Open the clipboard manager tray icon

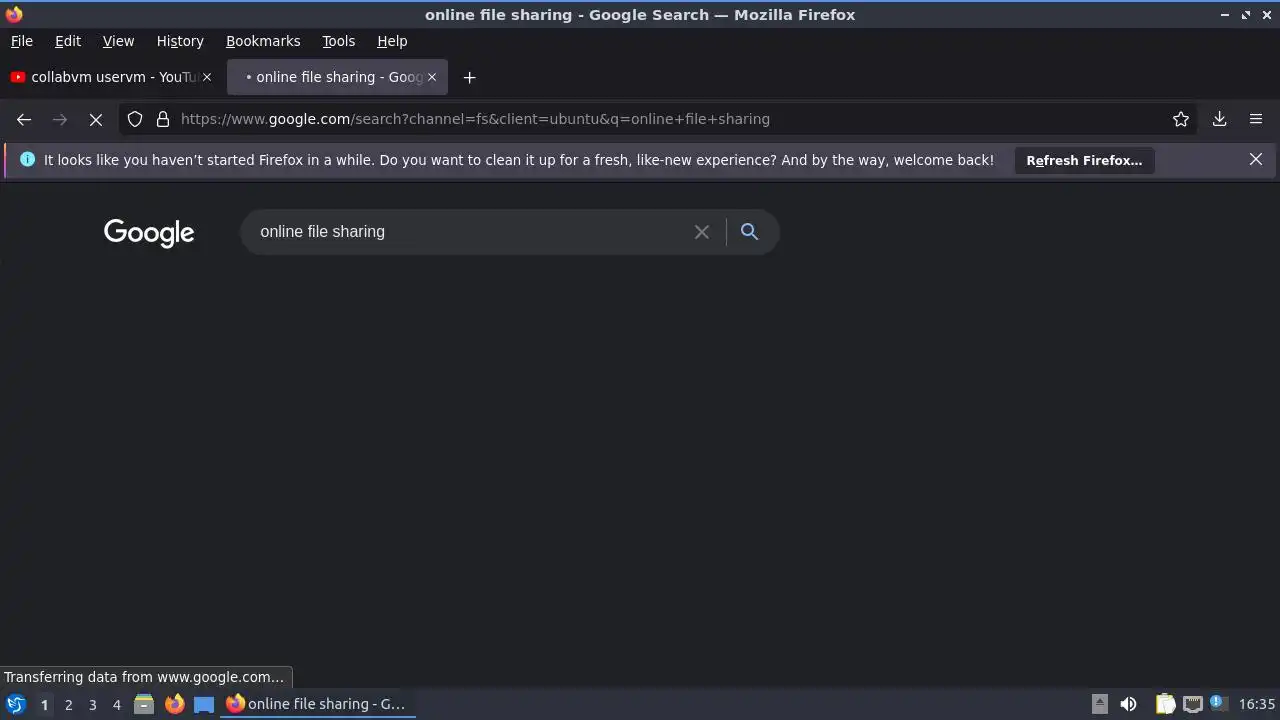(1165, 704)
